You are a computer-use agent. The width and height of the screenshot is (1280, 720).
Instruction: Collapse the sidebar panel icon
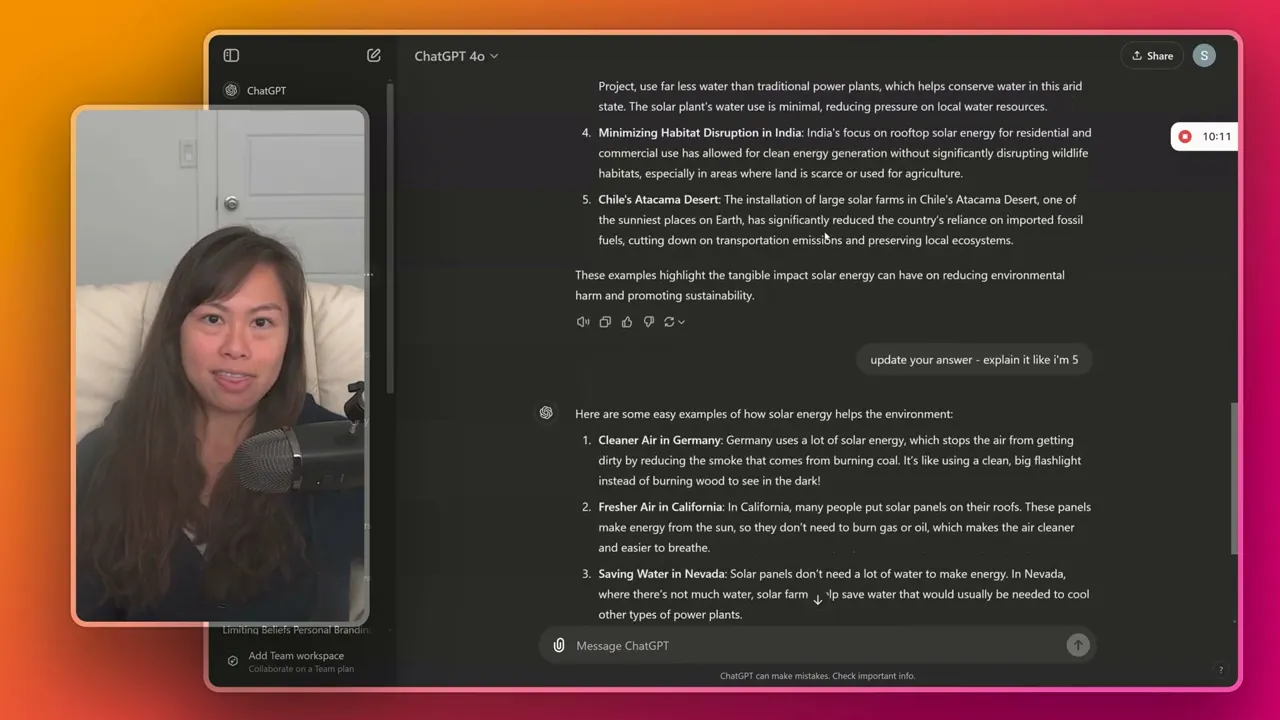231,56
